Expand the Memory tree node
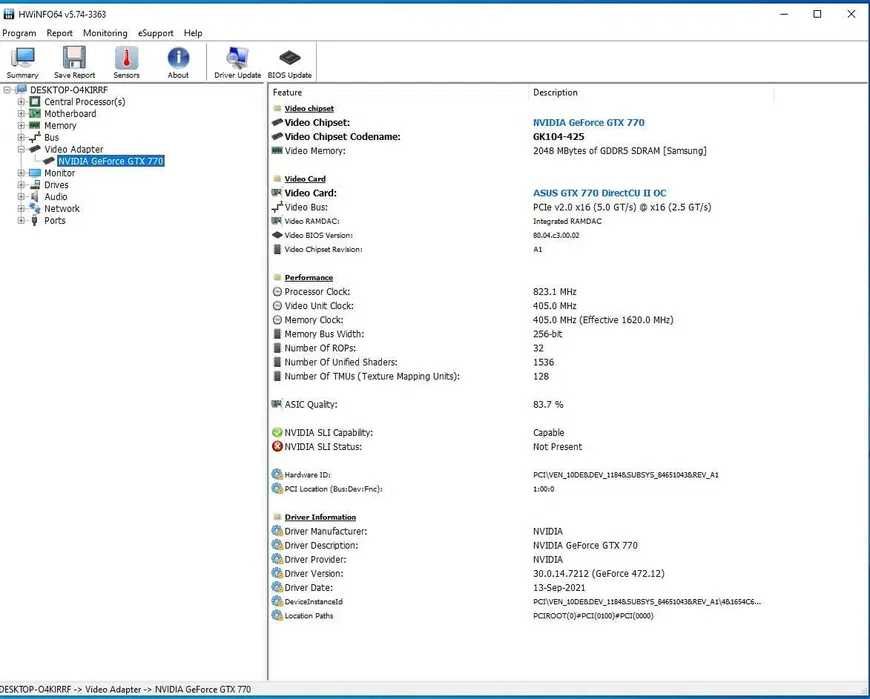870x699 pixels. point(21,125)
